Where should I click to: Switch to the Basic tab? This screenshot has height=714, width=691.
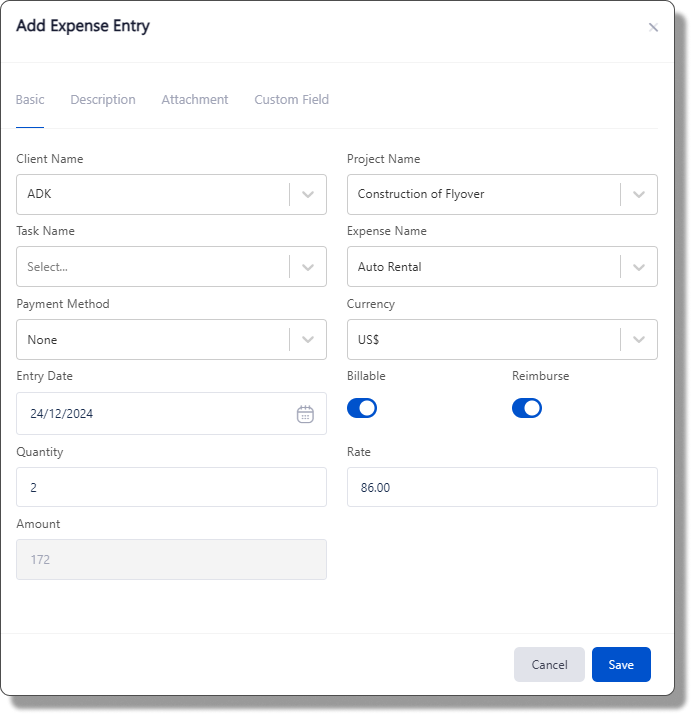(x=30, y=100)
